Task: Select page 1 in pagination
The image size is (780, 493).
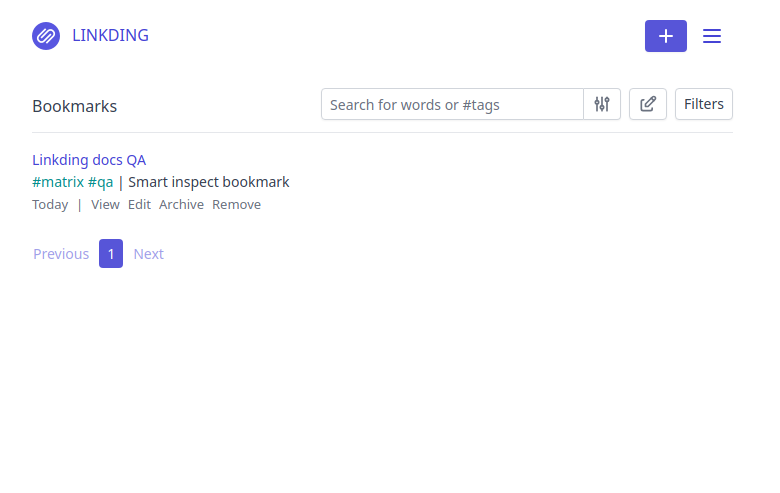Action: 111,254
